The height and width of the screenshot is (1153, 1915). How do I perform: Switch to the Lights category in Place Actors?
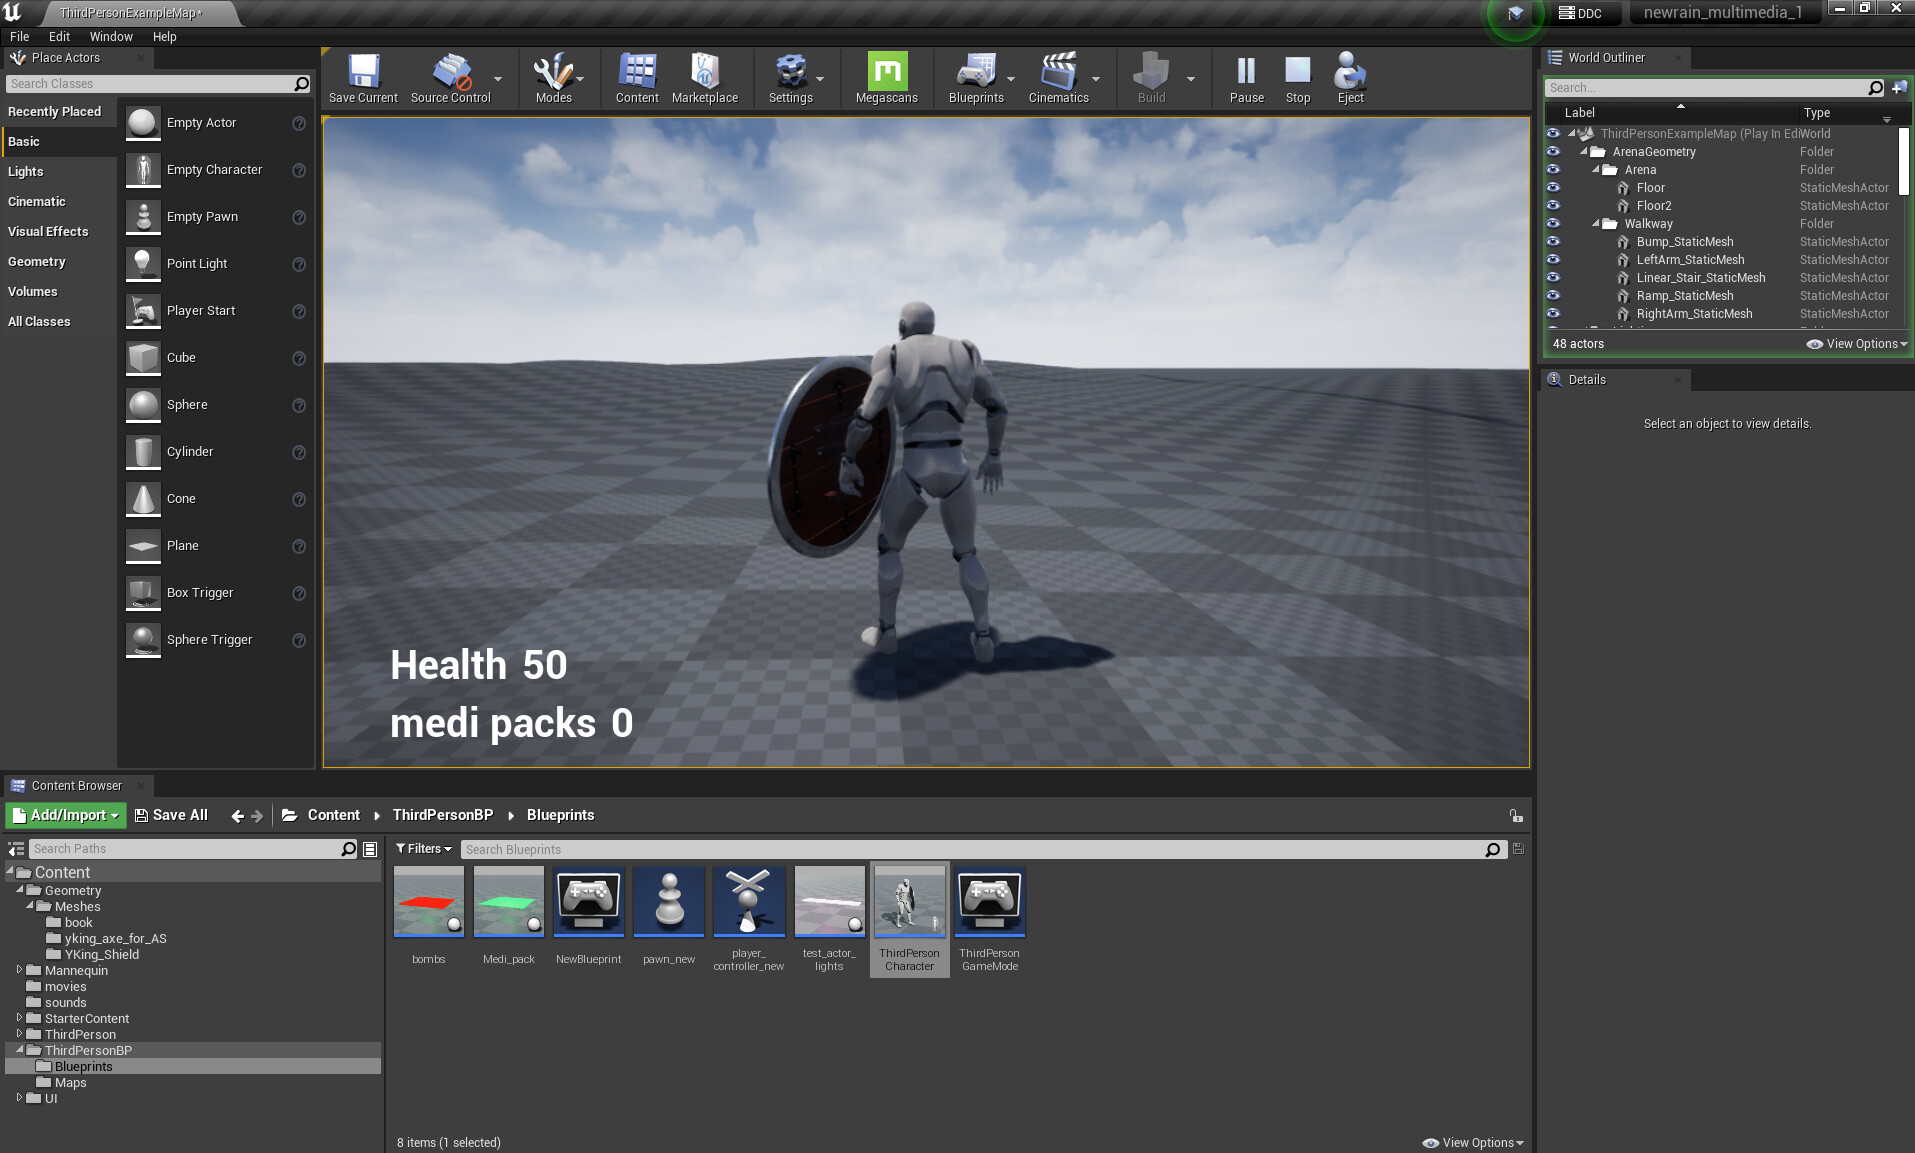coord(25,171)
